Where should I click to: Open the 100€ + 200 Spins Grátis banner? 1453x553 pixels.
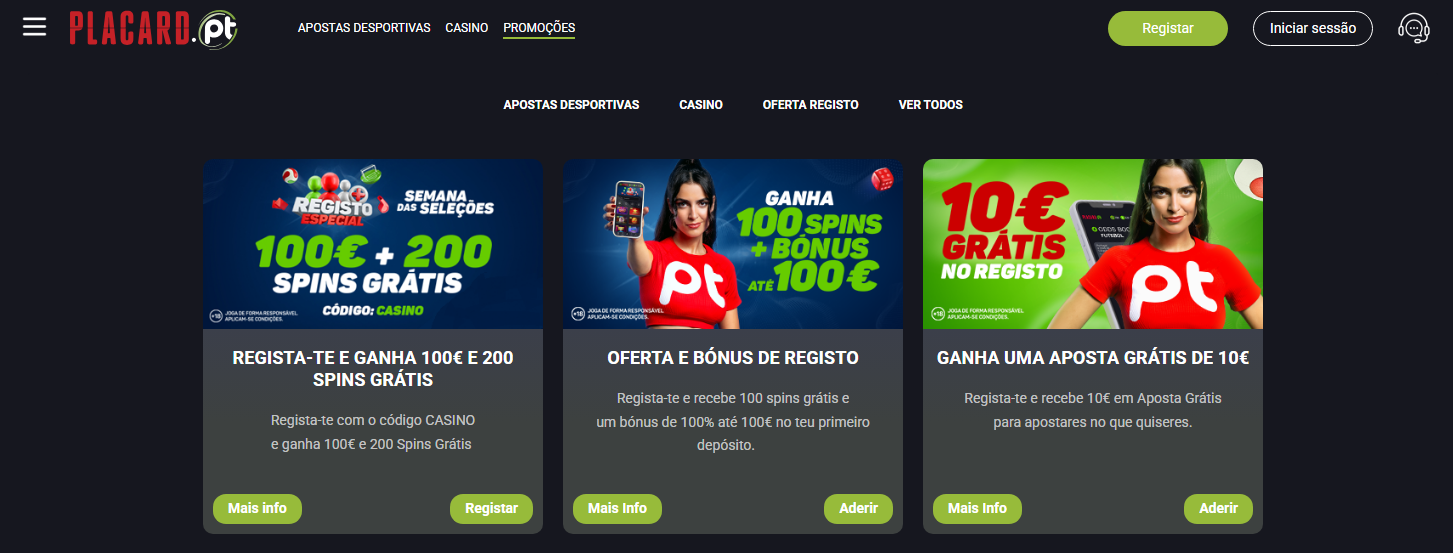point(373,244)
